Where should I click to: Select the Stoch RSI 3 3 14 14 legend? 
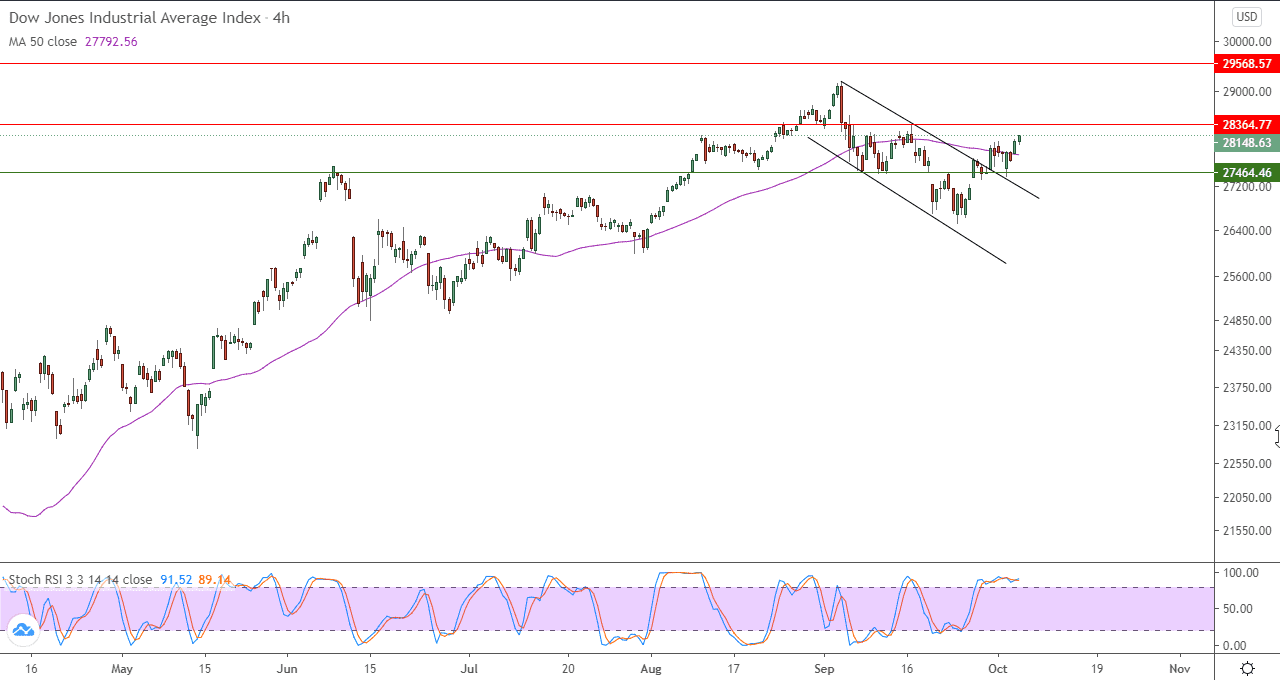[81, 579]
